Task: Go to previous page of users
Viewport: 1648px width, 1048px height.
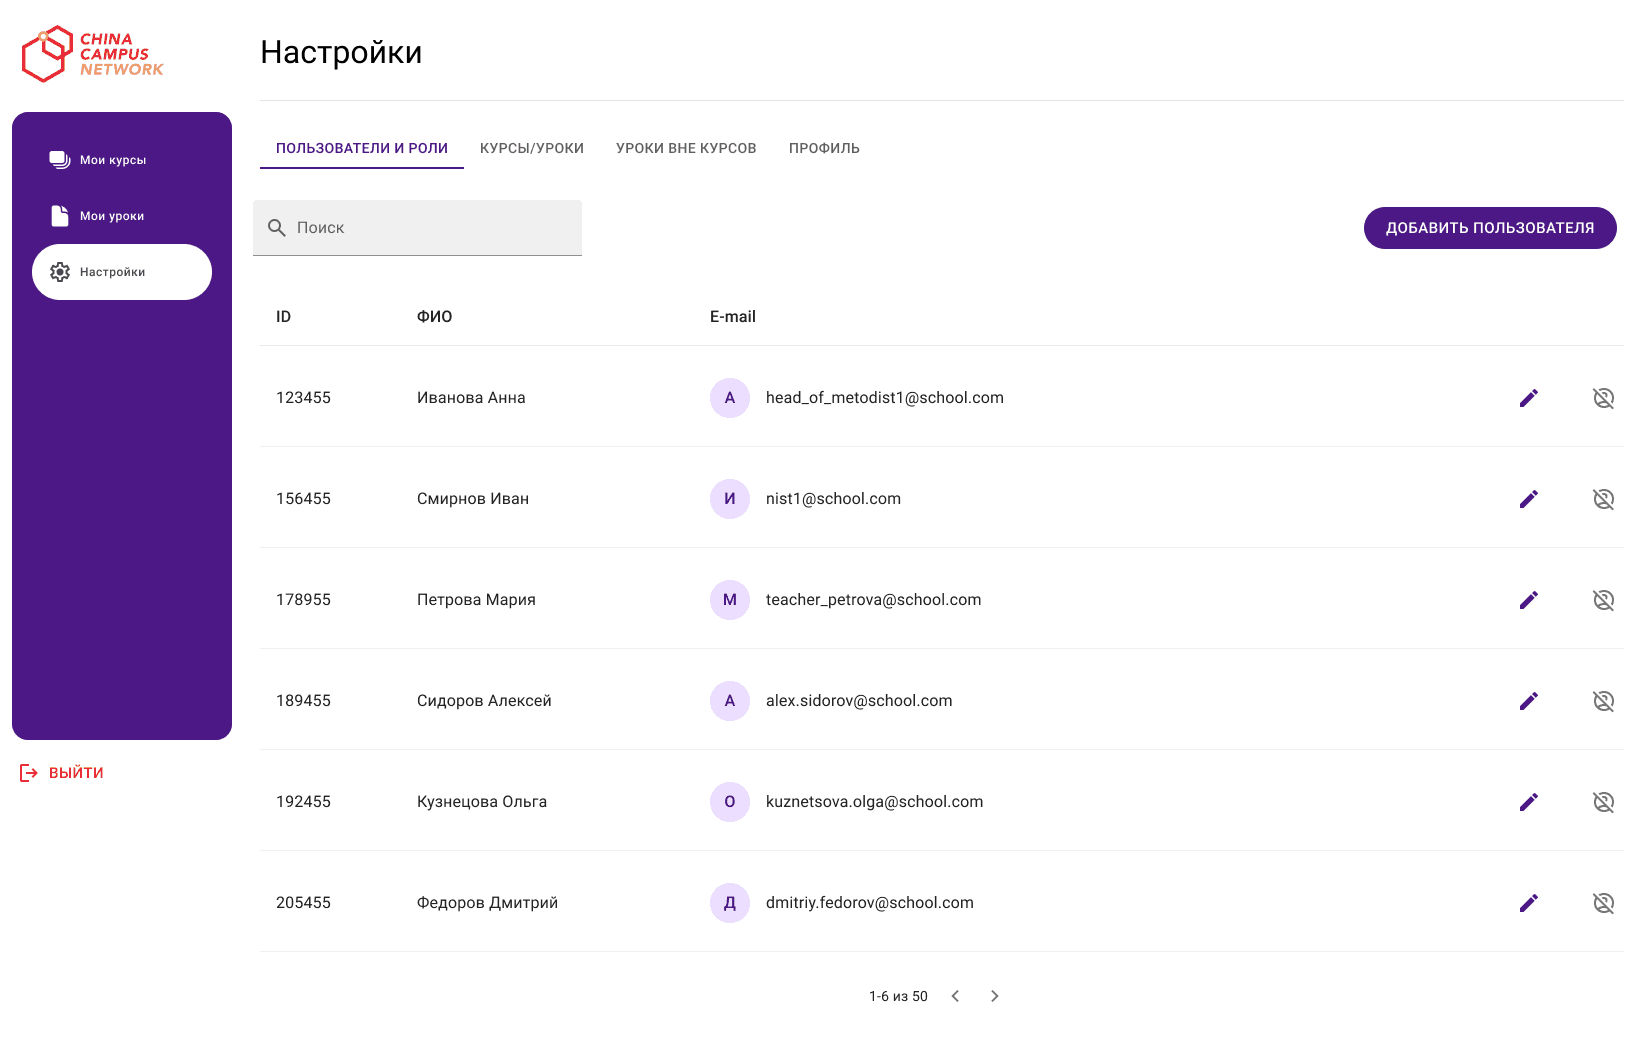Action: point(955,996)
